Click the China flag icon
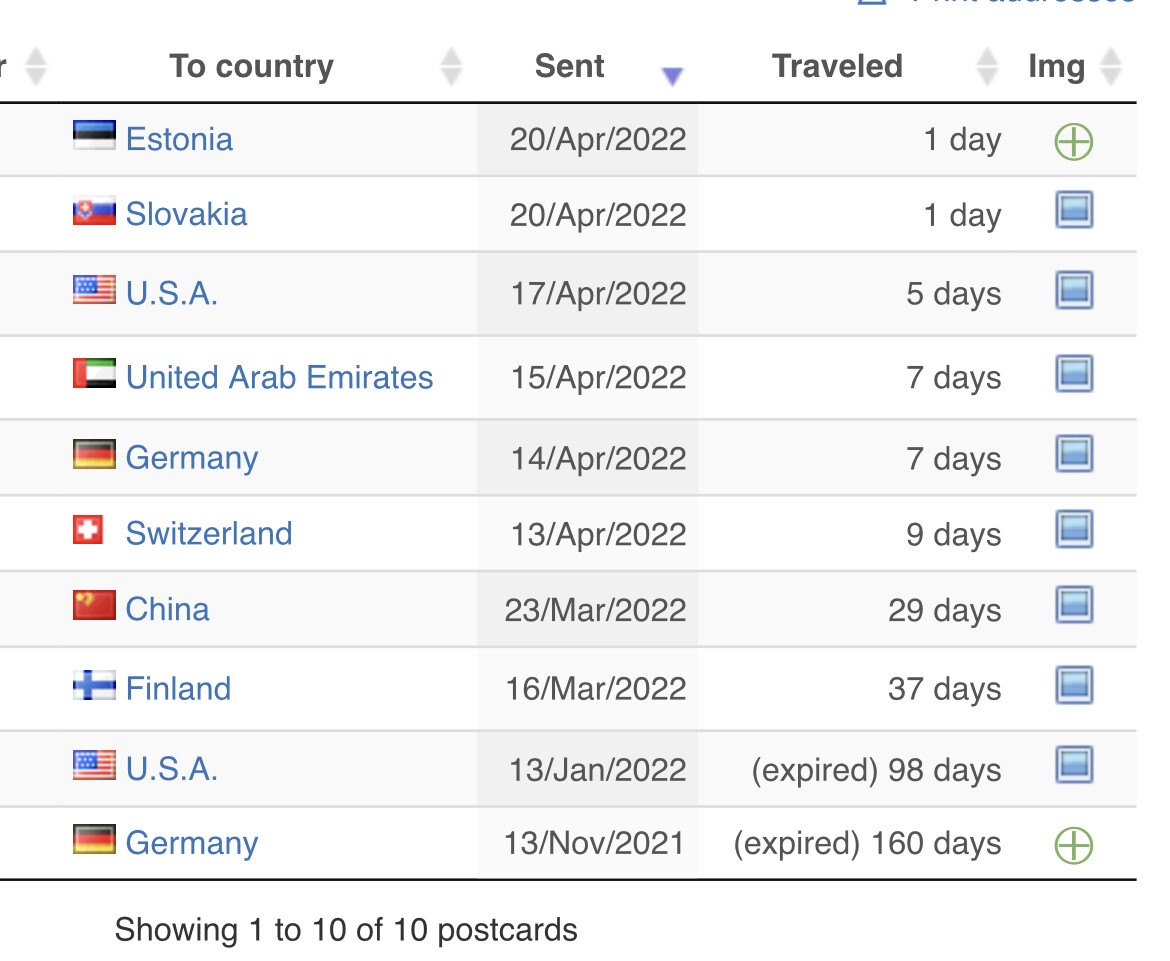1170x961 pixels. point(94,605)
